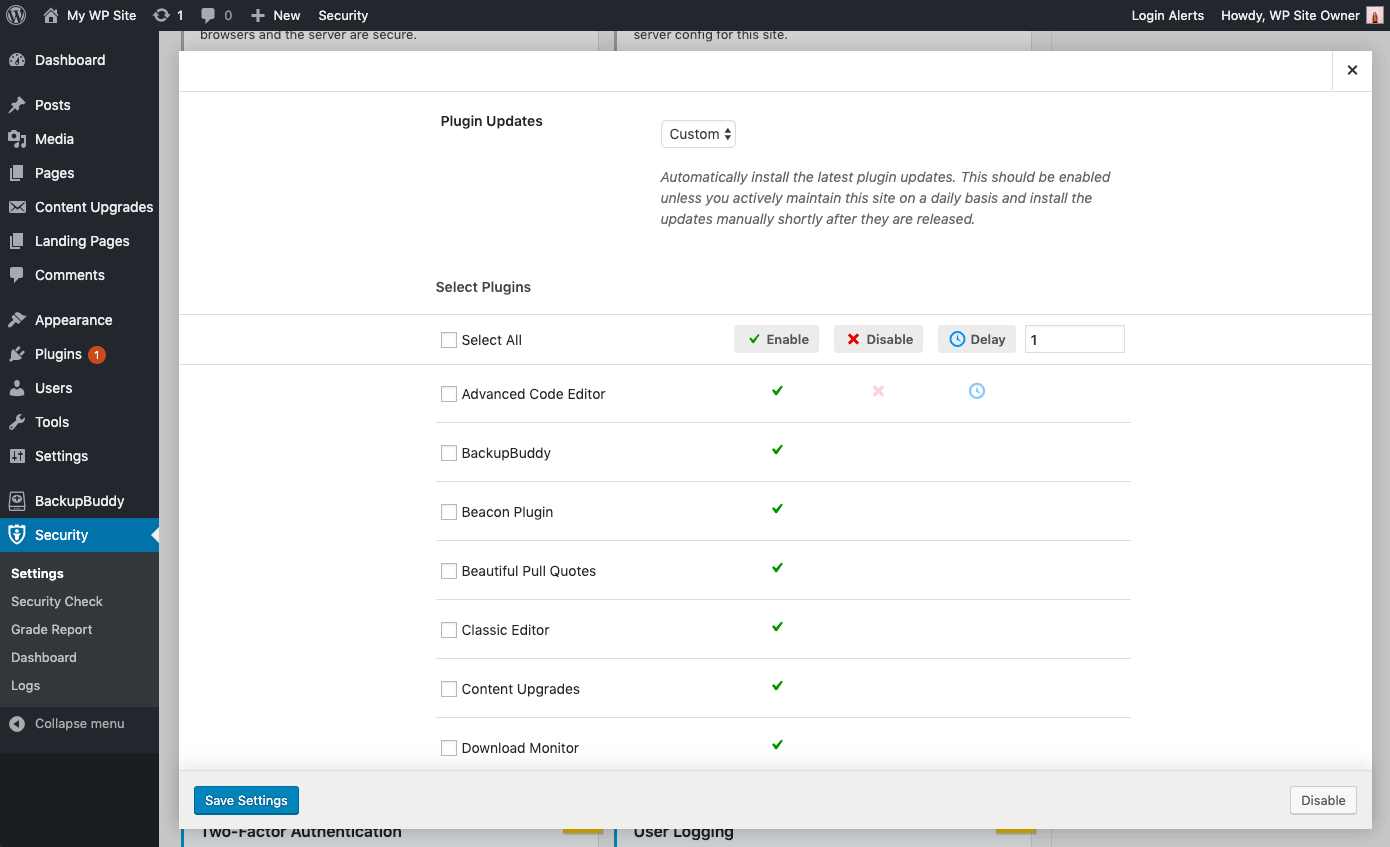This screenshot has width=1390, height=847.
Task: Click the Comments icon in sidebar
Action: (x=17, y=275)
